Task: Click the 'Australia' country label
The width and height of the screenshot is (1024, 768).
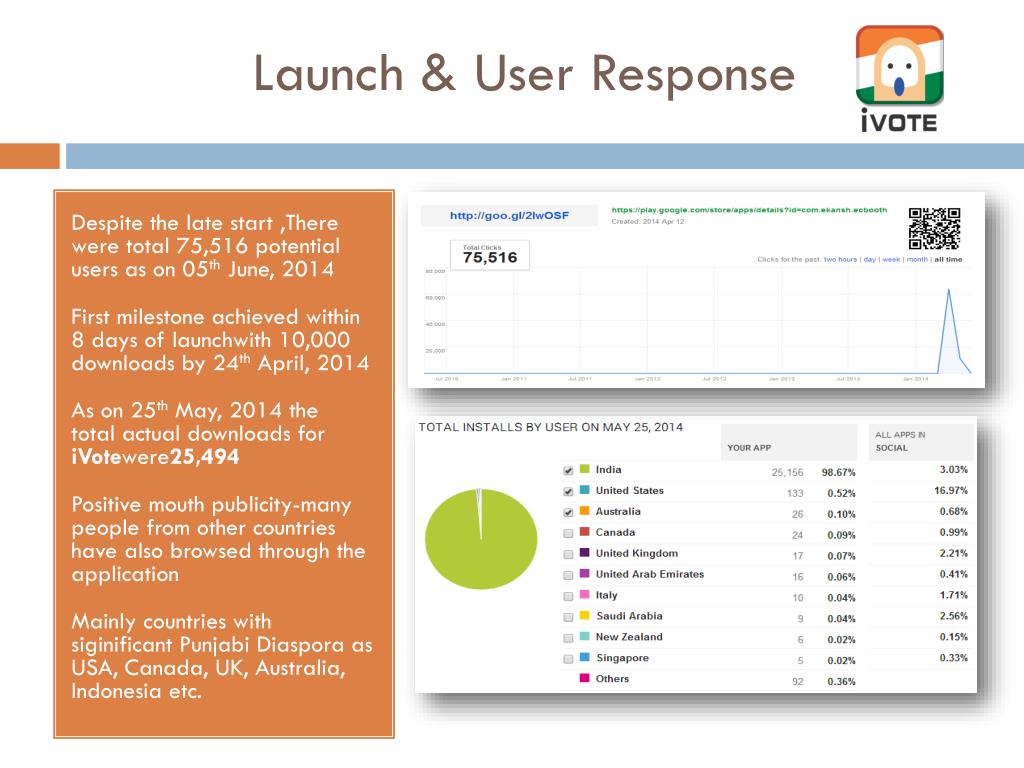Action: click(x=618, y=511)
